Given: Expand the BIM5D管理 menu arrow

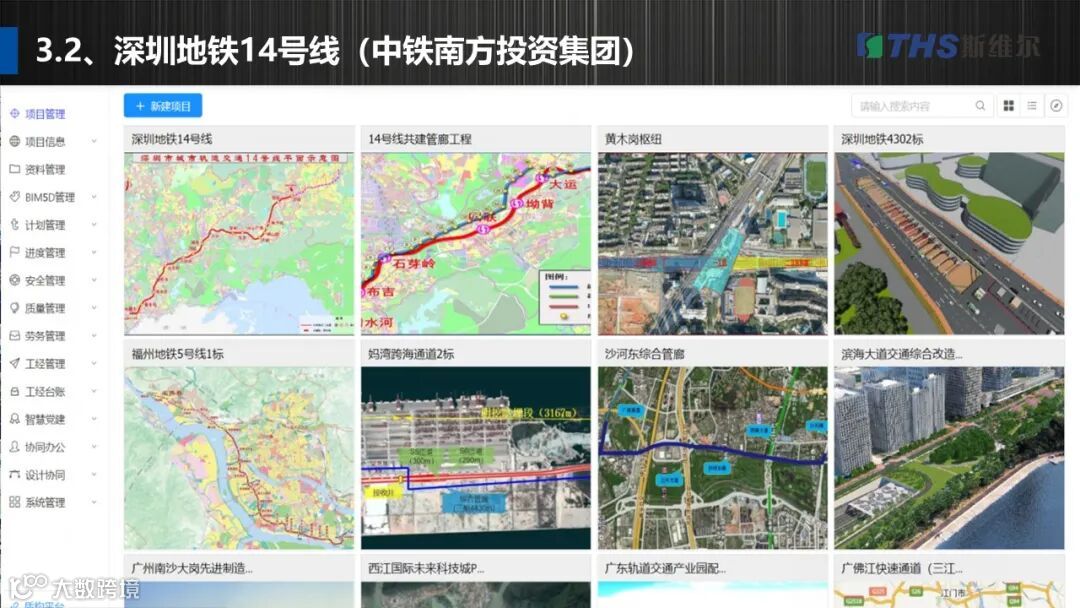Looking at the screenshot, I should 94,197.
